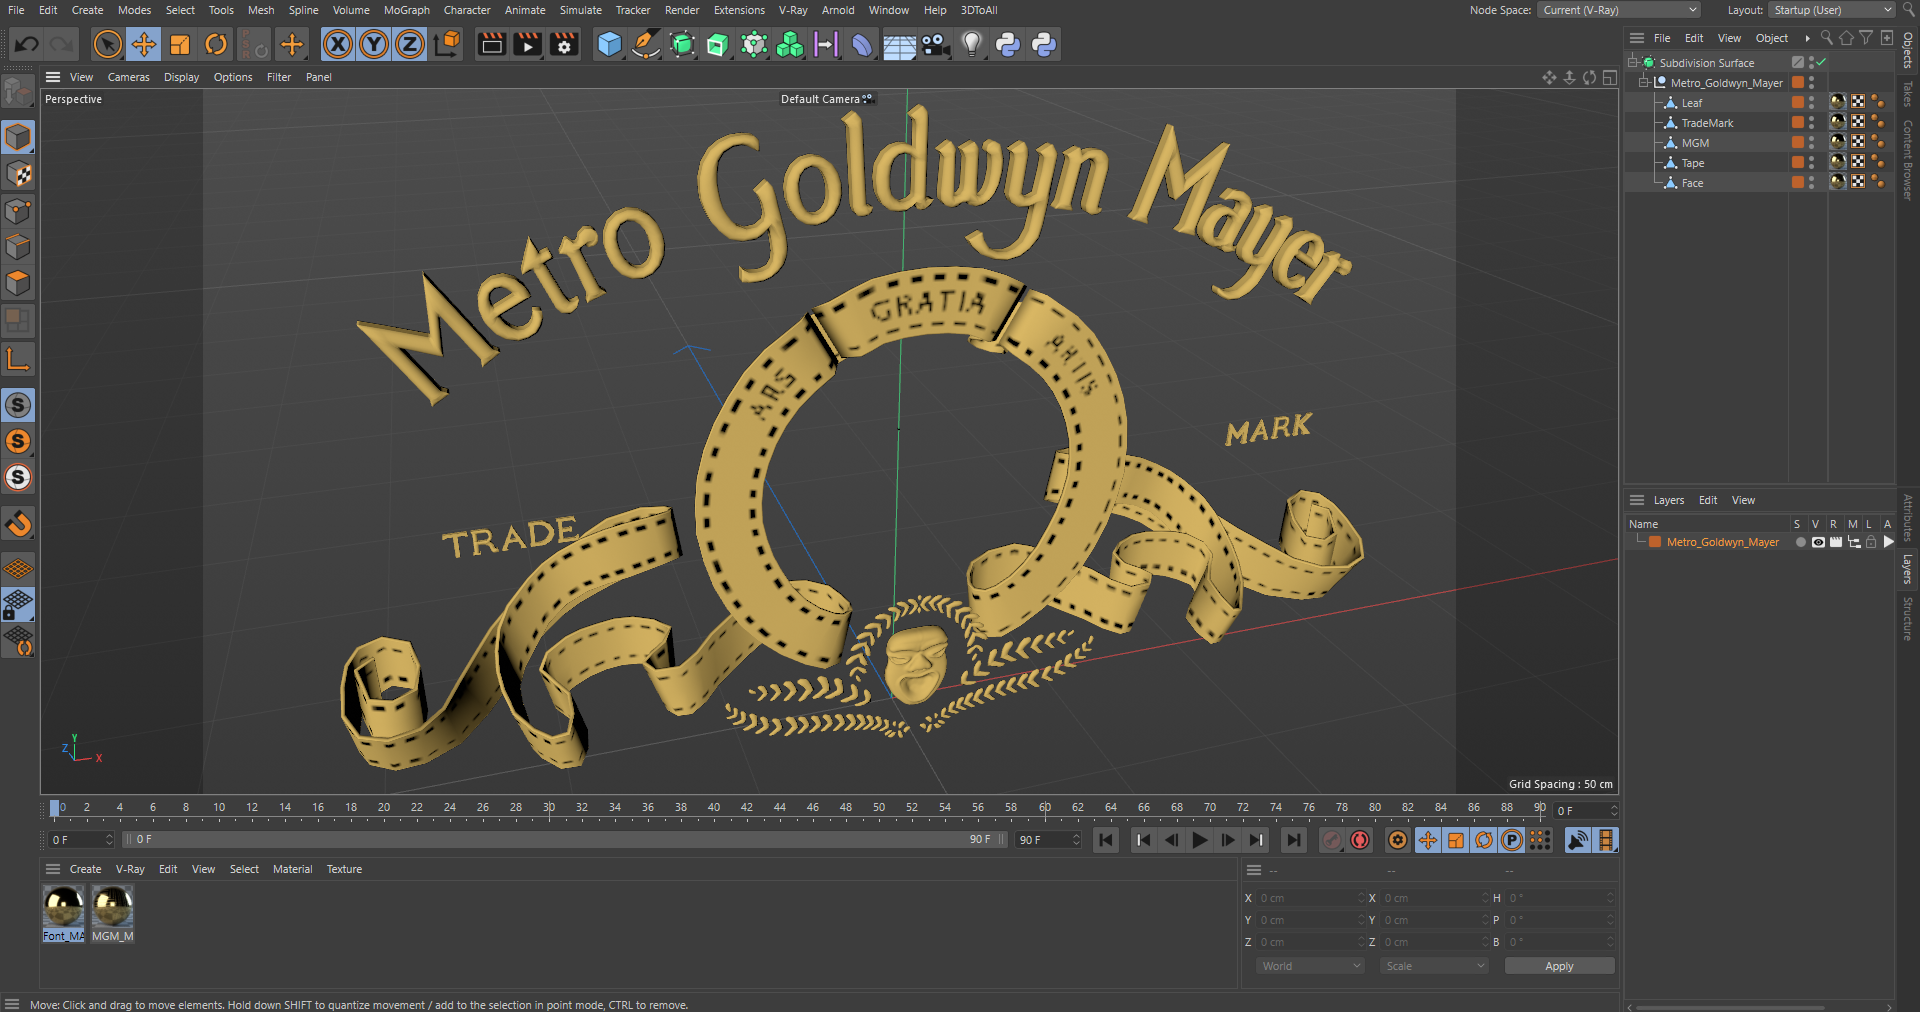Click the Extrude generator icon
Image resolution: width=1920 pixels, height=1012 pixels.
click(718, 44)
